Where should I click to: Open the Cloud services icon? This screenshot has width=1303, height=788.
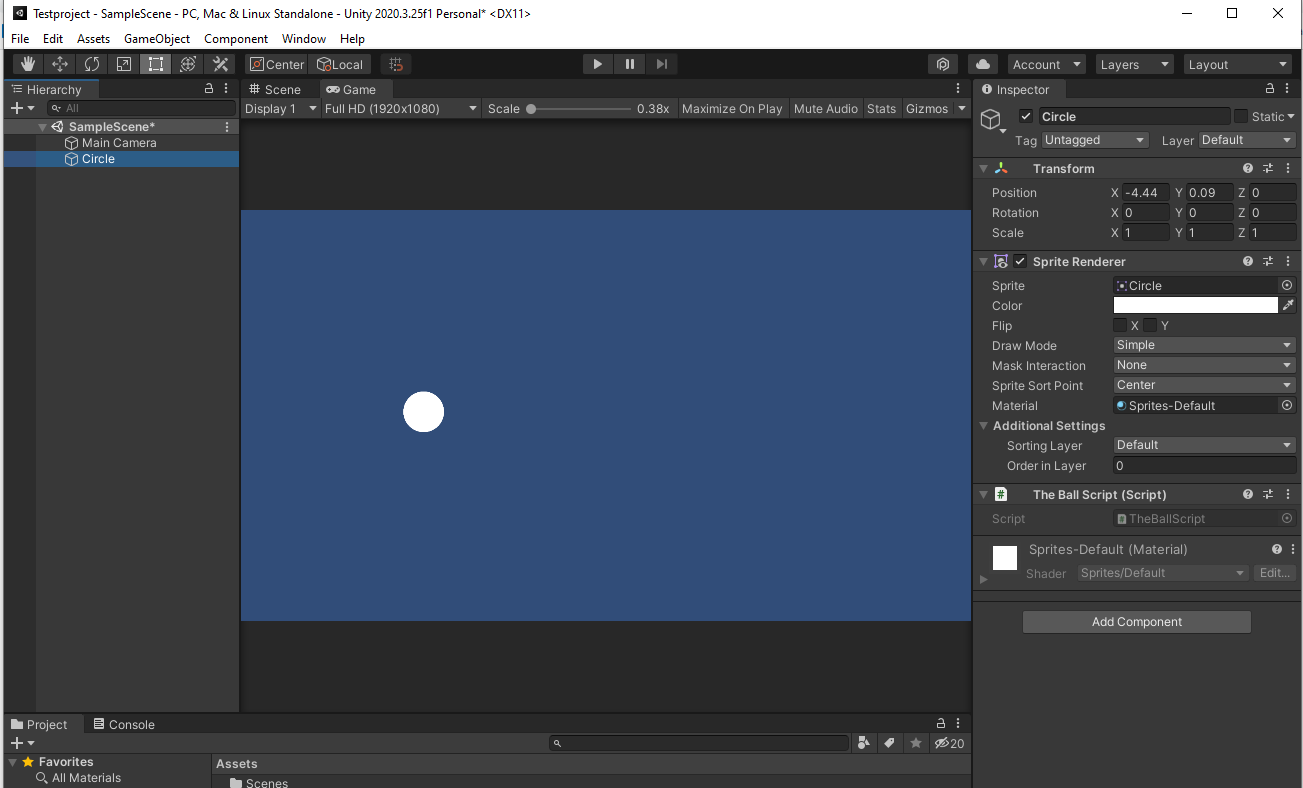click(983, 64)
